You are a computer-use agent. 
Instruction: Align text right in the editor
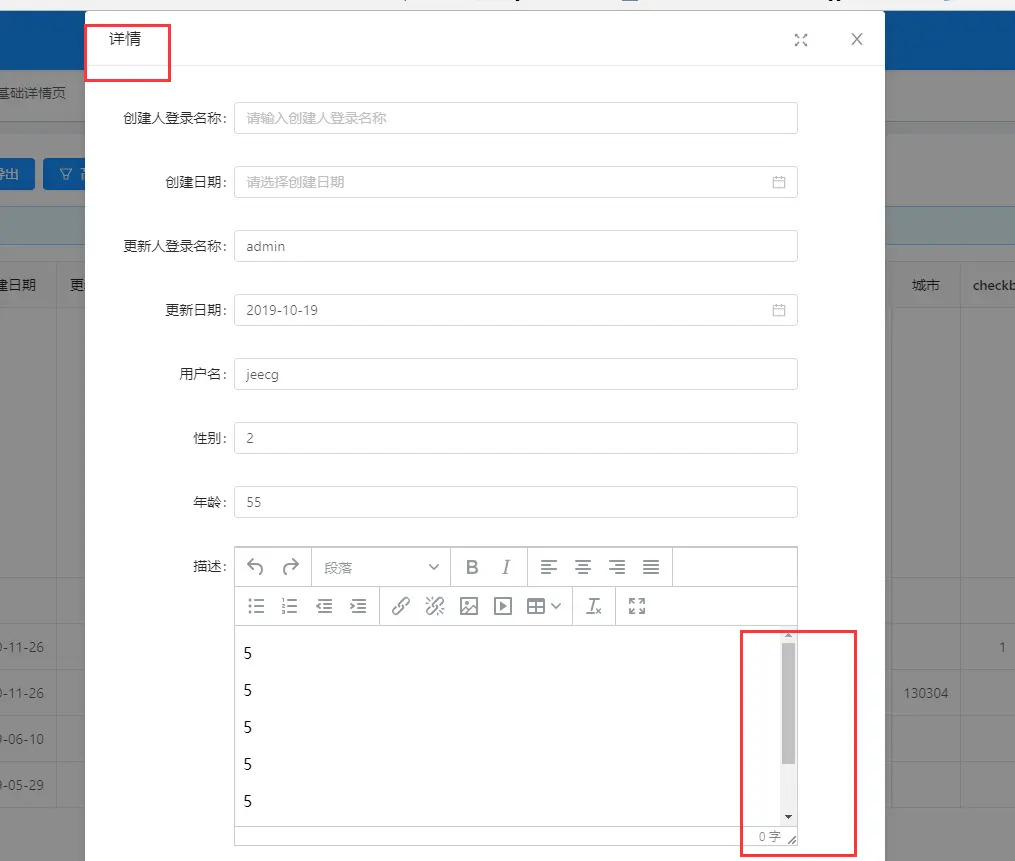click(x=617, y=567)
